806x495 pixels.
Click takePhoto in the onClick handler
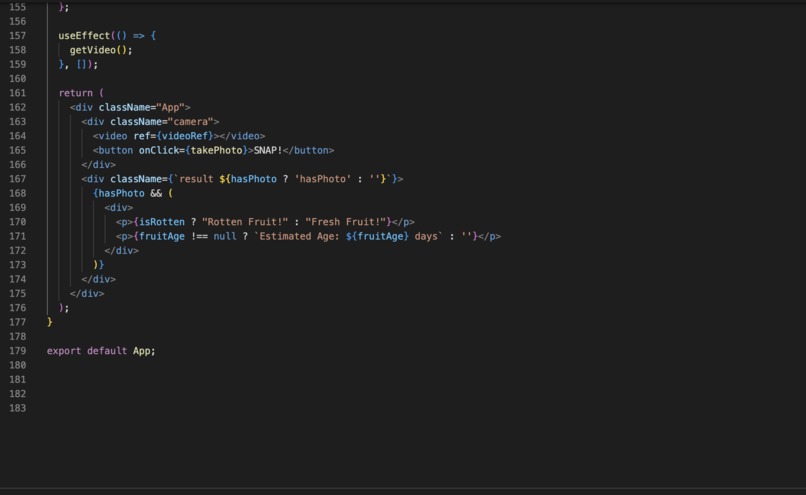coord(216,151)
